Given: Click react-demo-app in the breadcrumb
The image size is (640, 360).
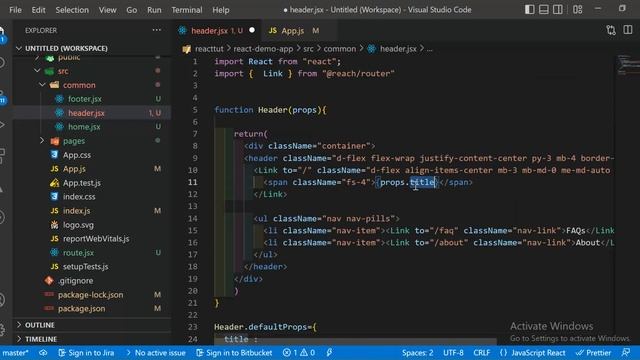Looking at the screenshot, I should 263,49.
